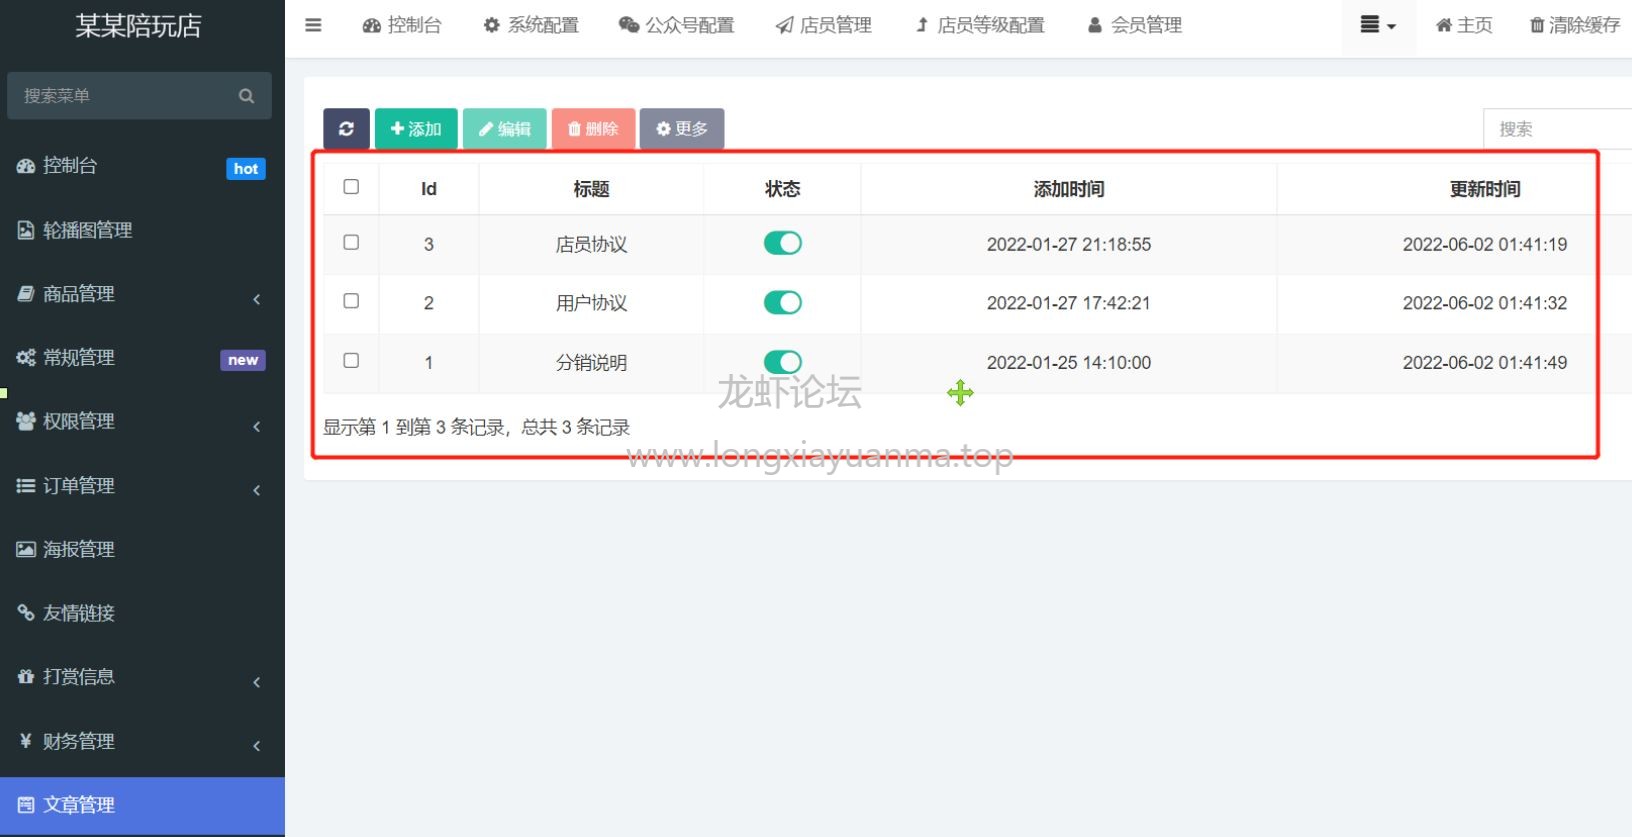Click the article icon beside 文章管理

[x=26, y=805]
